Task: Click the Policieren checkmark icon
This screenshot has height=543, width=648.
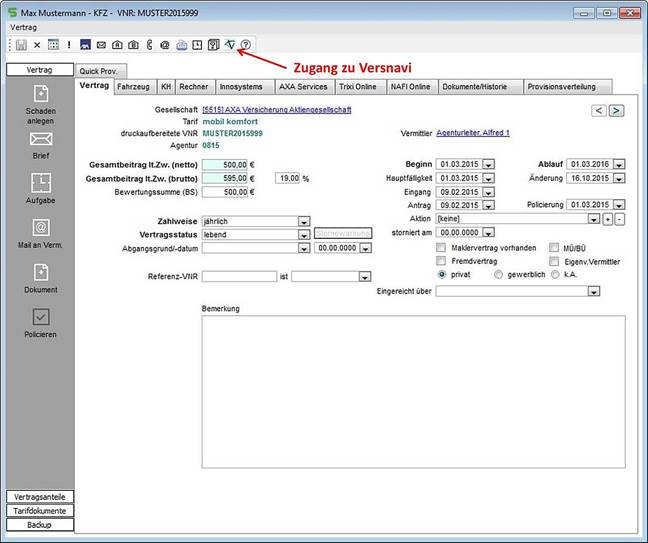Action: 41,316
